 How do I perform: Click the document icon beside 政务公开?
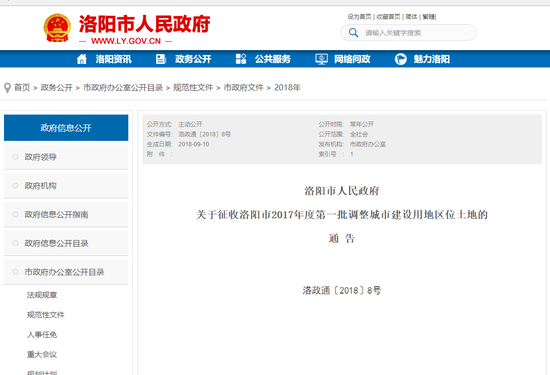(161, 59)
